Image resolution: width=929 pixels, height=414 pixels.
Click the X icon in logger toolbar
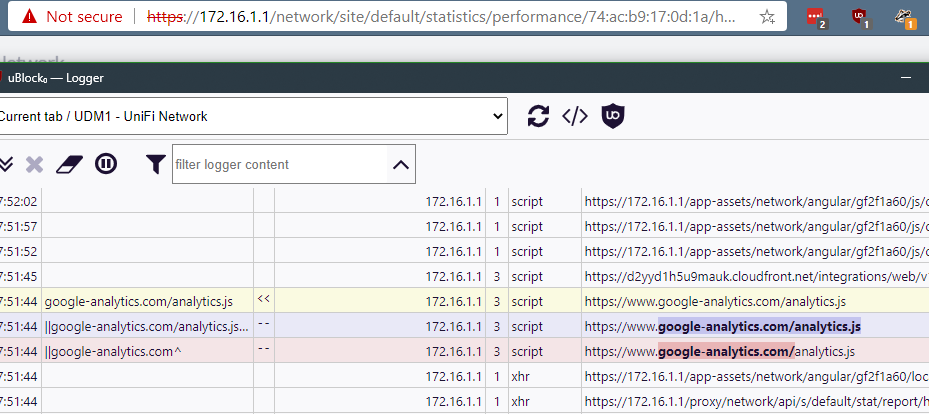point(34,164)
